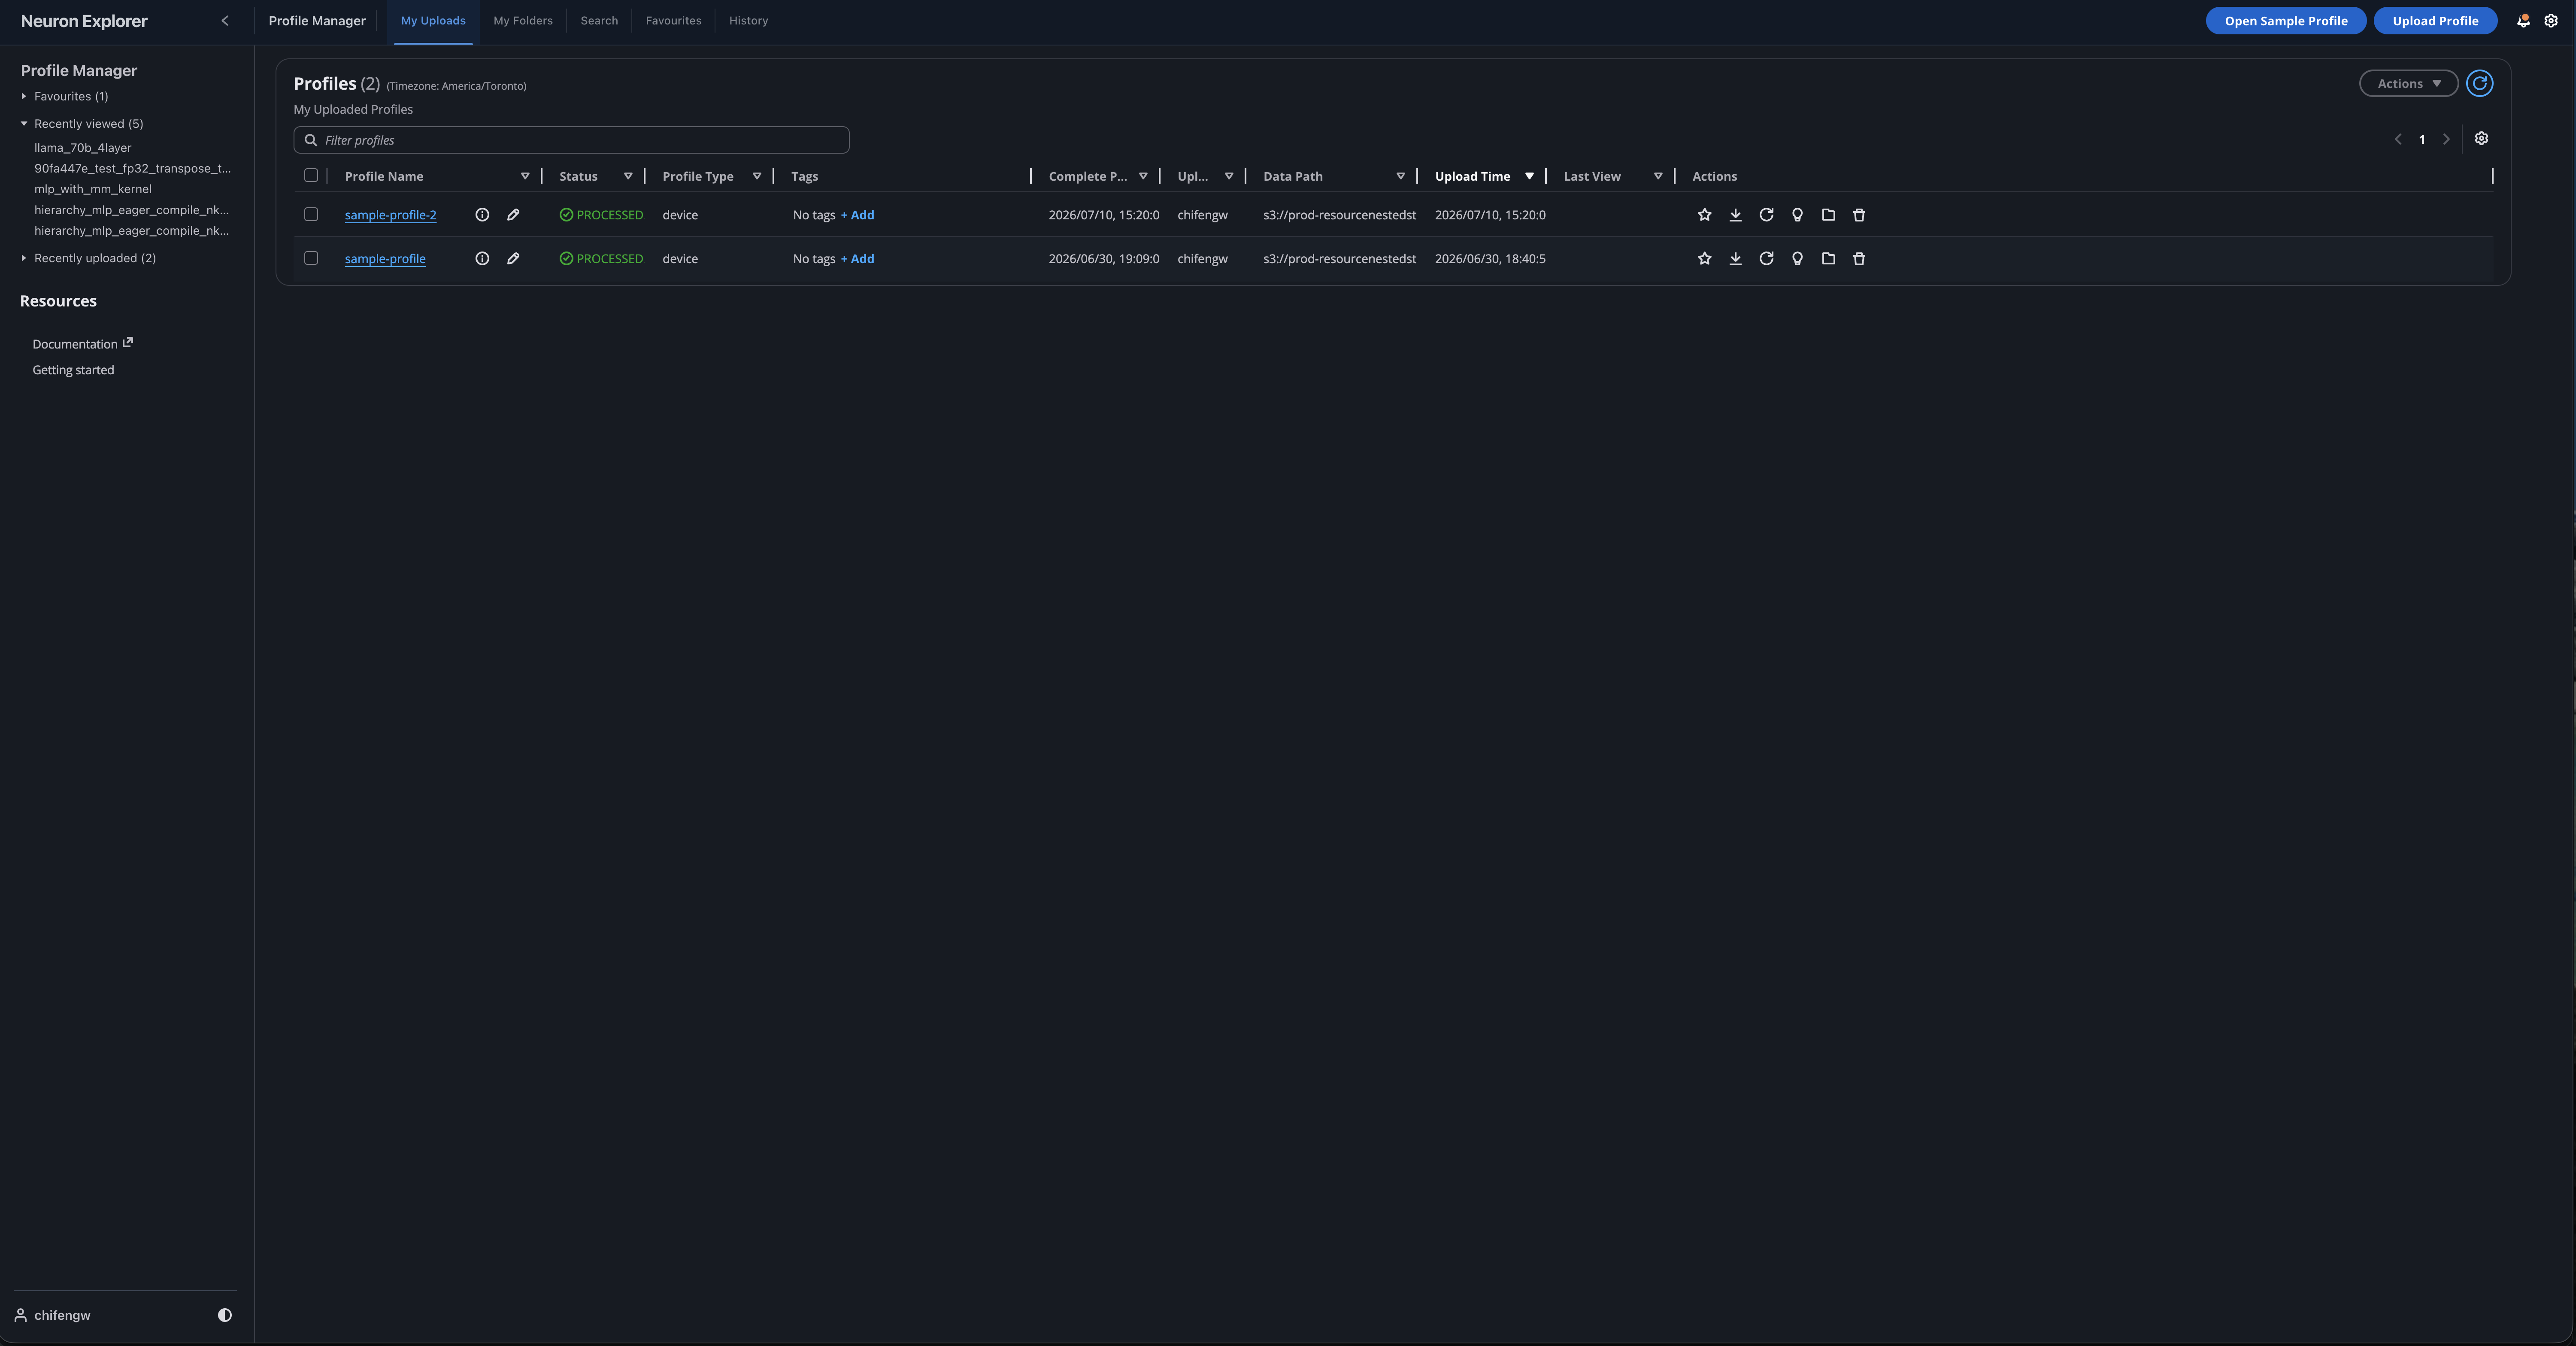
Task: Open Documentation external link
Action: 82,344
